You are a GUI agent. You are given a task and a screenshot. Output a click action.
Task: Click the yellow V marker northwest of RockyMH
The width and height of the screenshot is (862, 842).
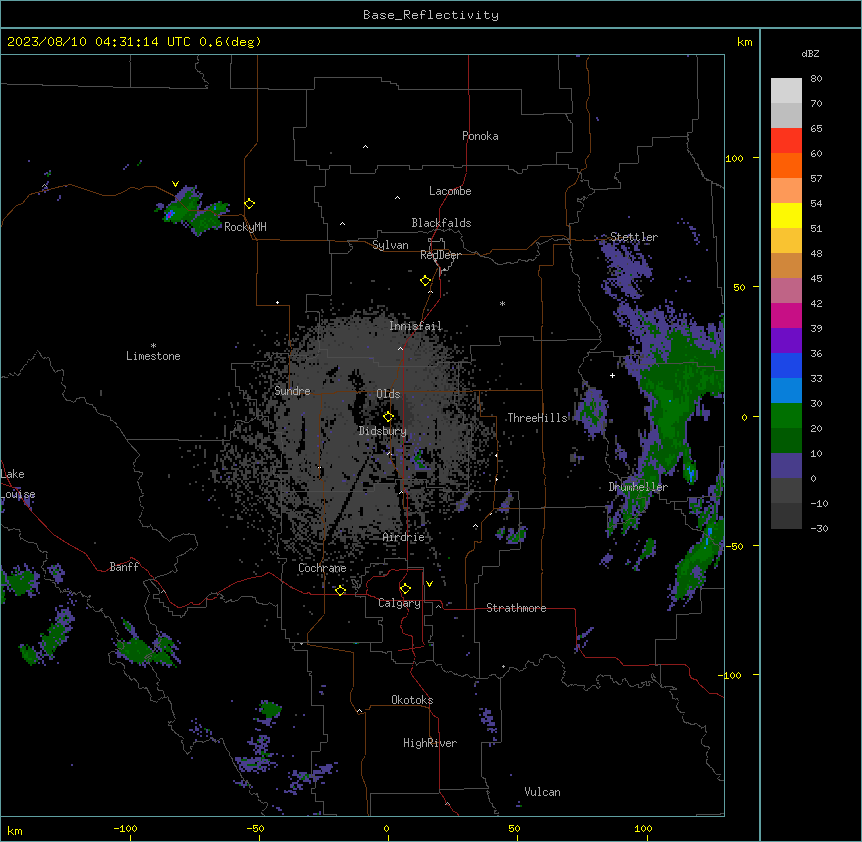pos(175,184)
